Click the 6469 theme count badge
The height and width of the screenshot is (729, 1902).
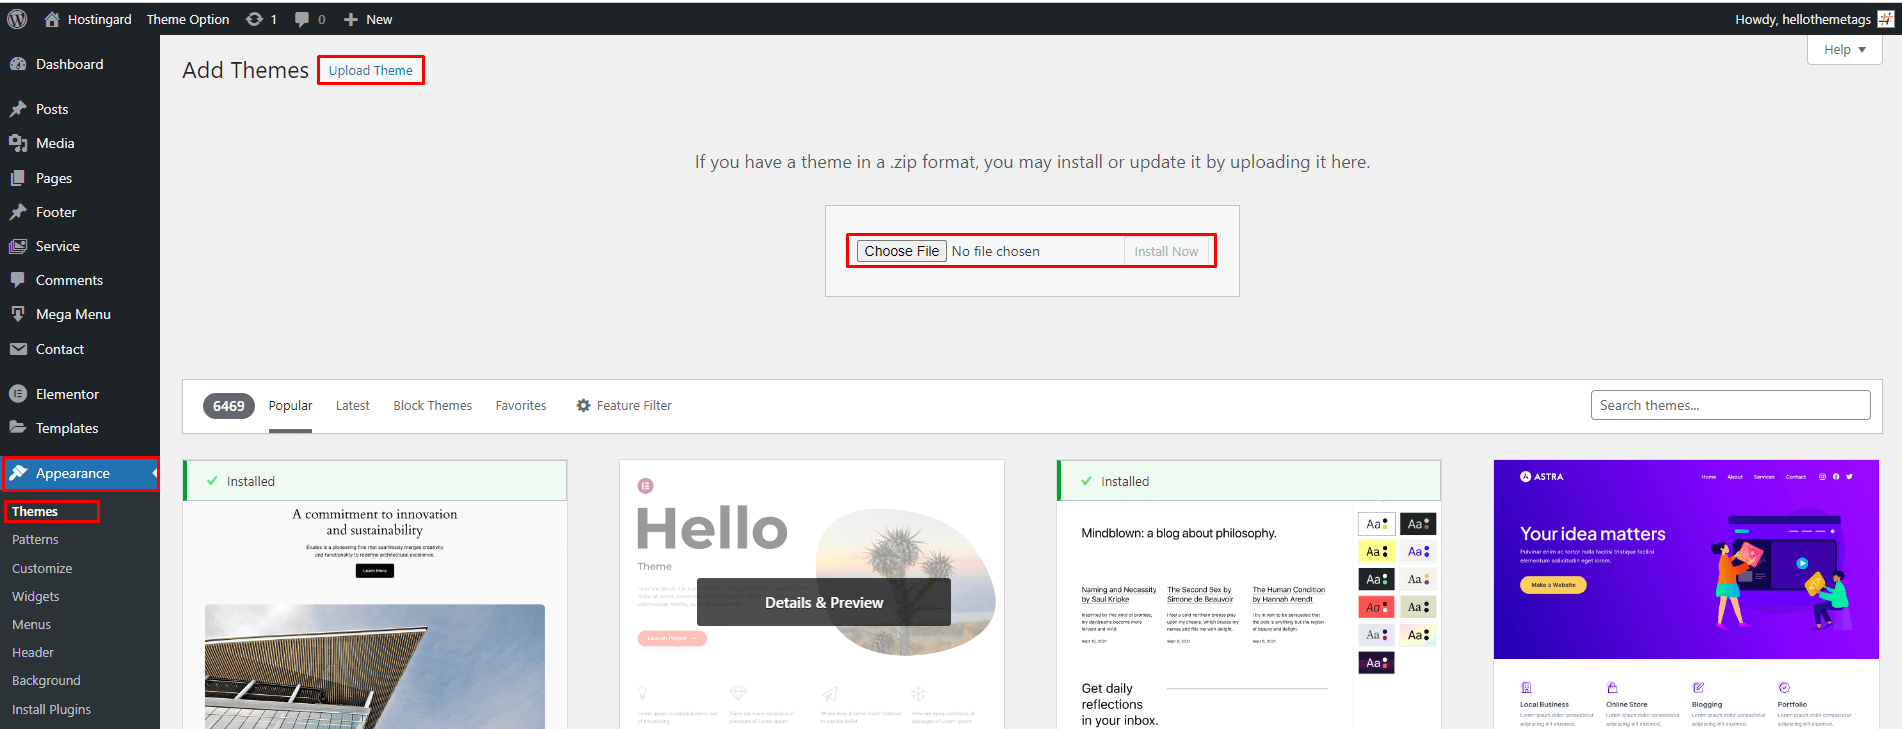click(x=228, y=405)
